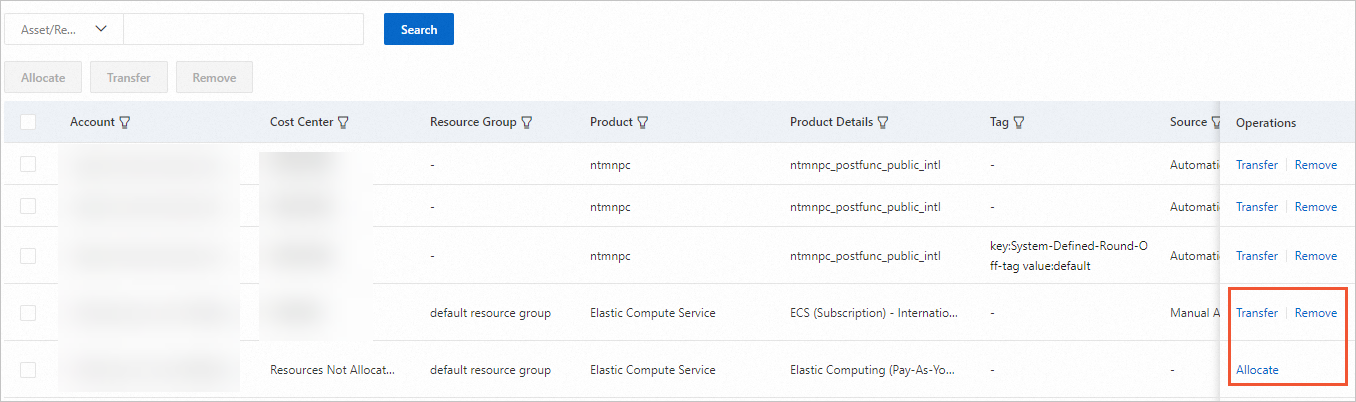Toggle the select-all header checkbox

[x=28, y=122]
